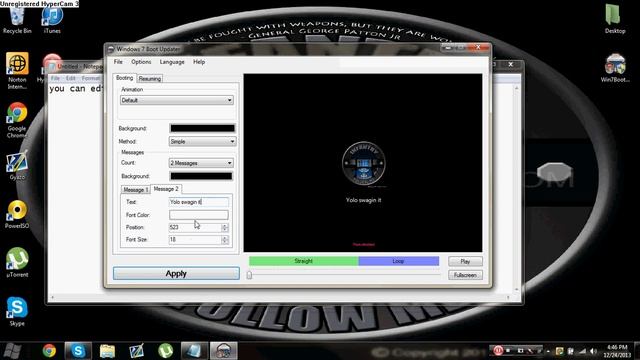Screen dimensions: 640x360
Task: Click the Play button
Action: pos(465,261)
